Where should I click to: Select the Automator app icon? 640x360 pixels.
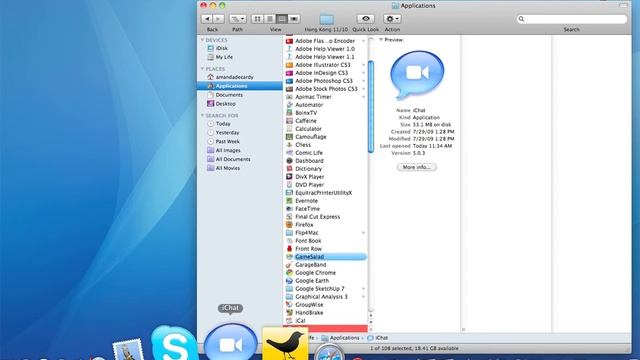[289, 105]
